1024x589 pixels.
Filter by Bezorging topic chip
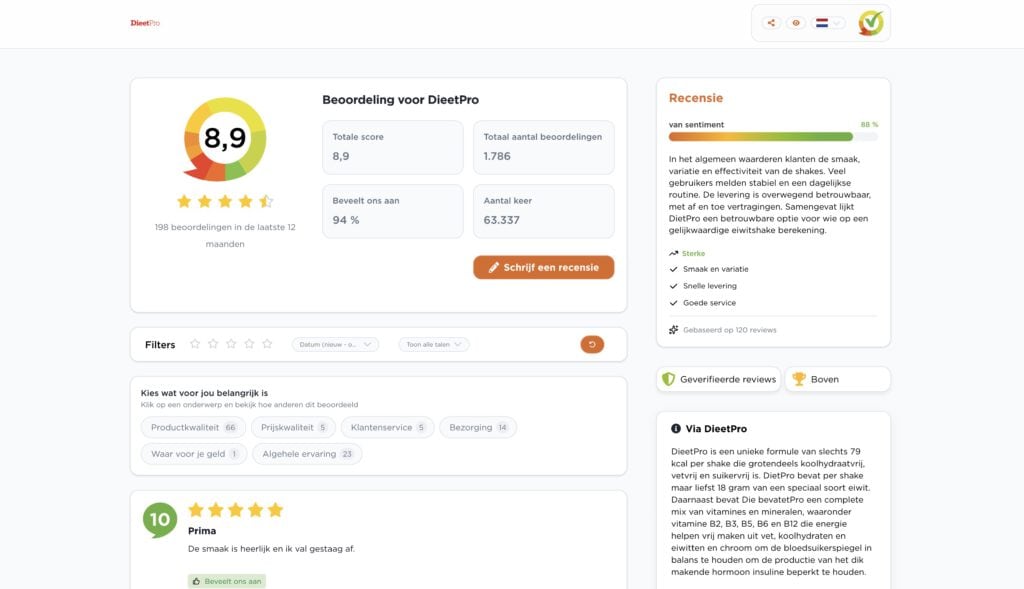click(478, 427)
